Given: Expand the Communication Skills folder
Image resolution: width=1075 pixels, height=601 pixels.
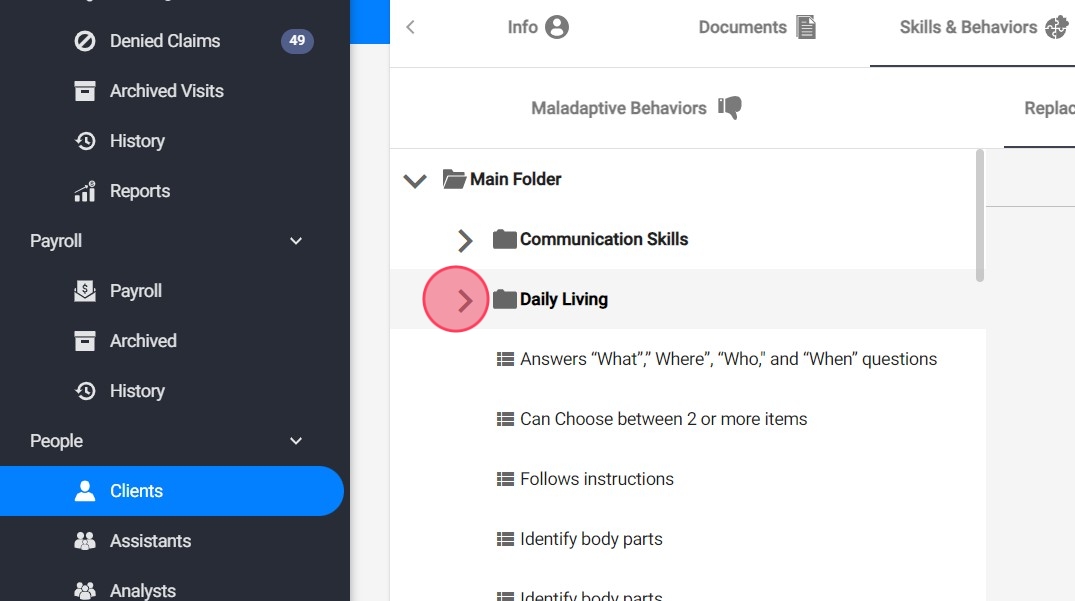Looking at the screenshot, I should (x=465, y=240).
